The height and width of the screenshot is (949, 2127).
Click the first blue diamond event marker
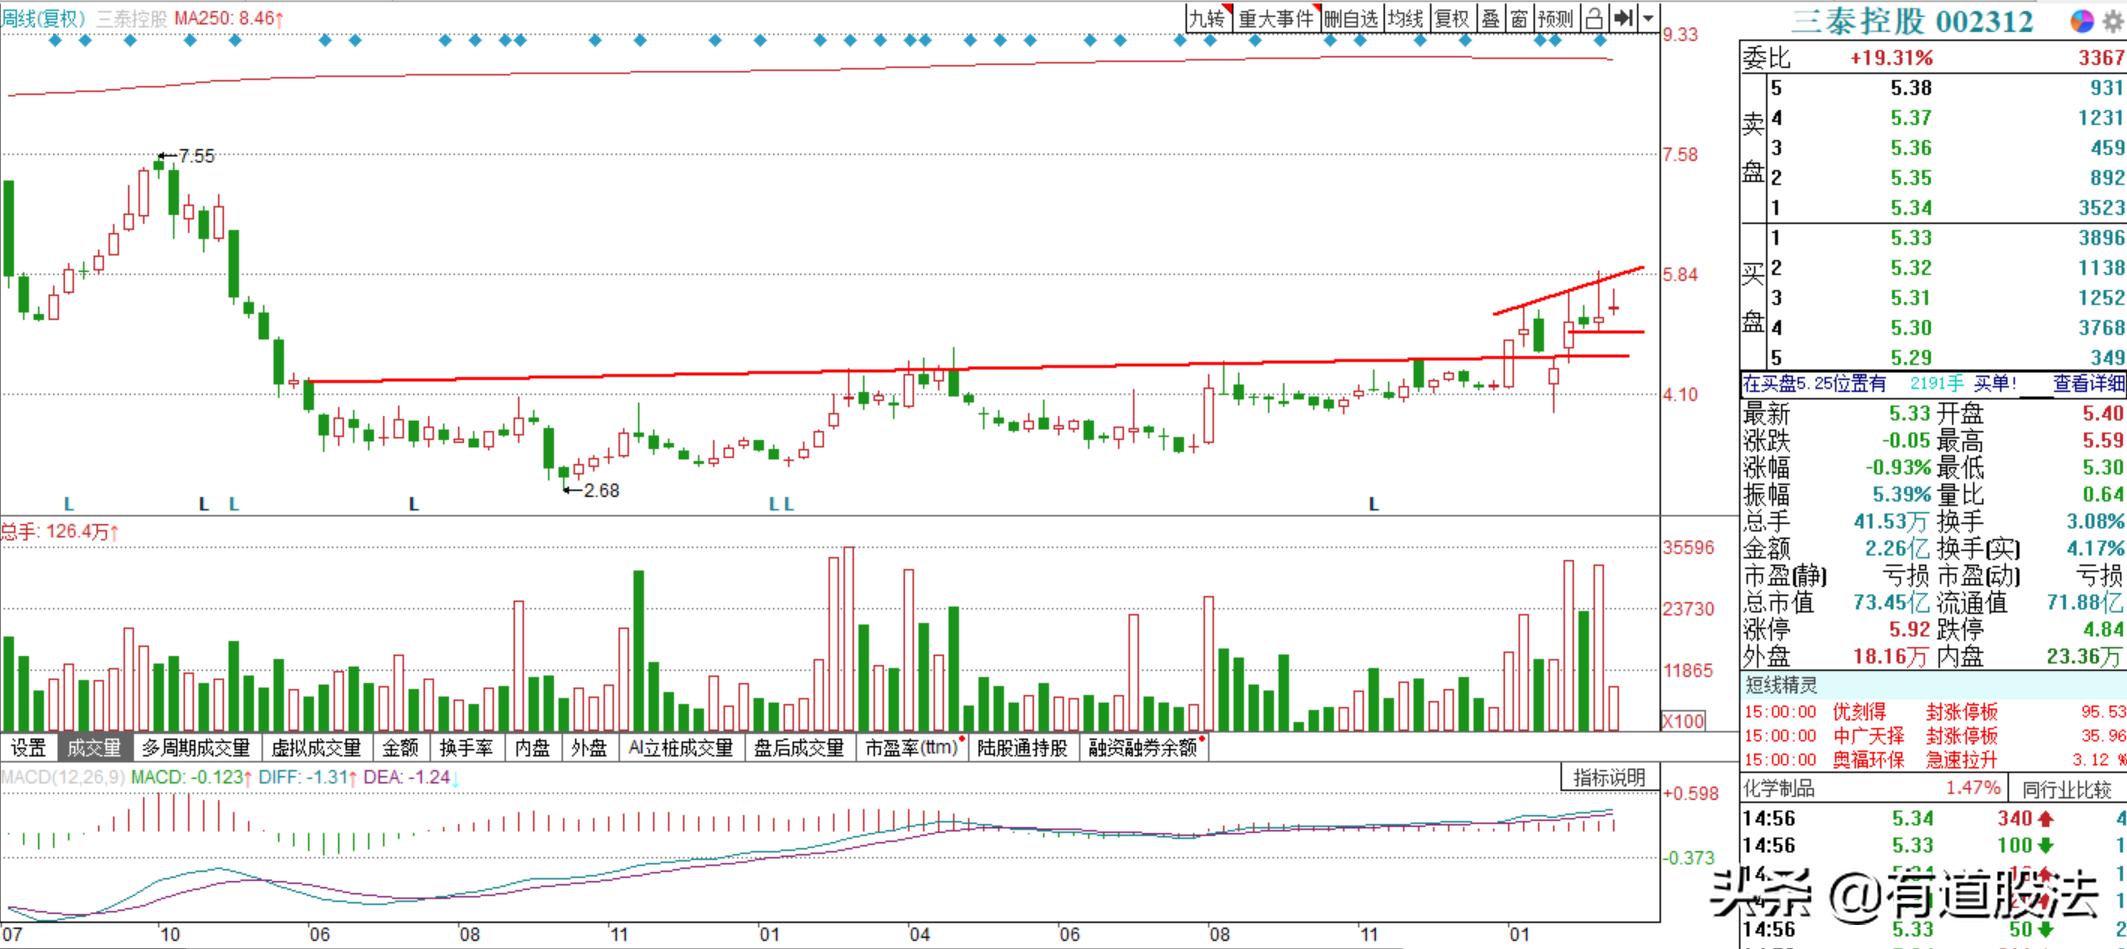(55, 41)
